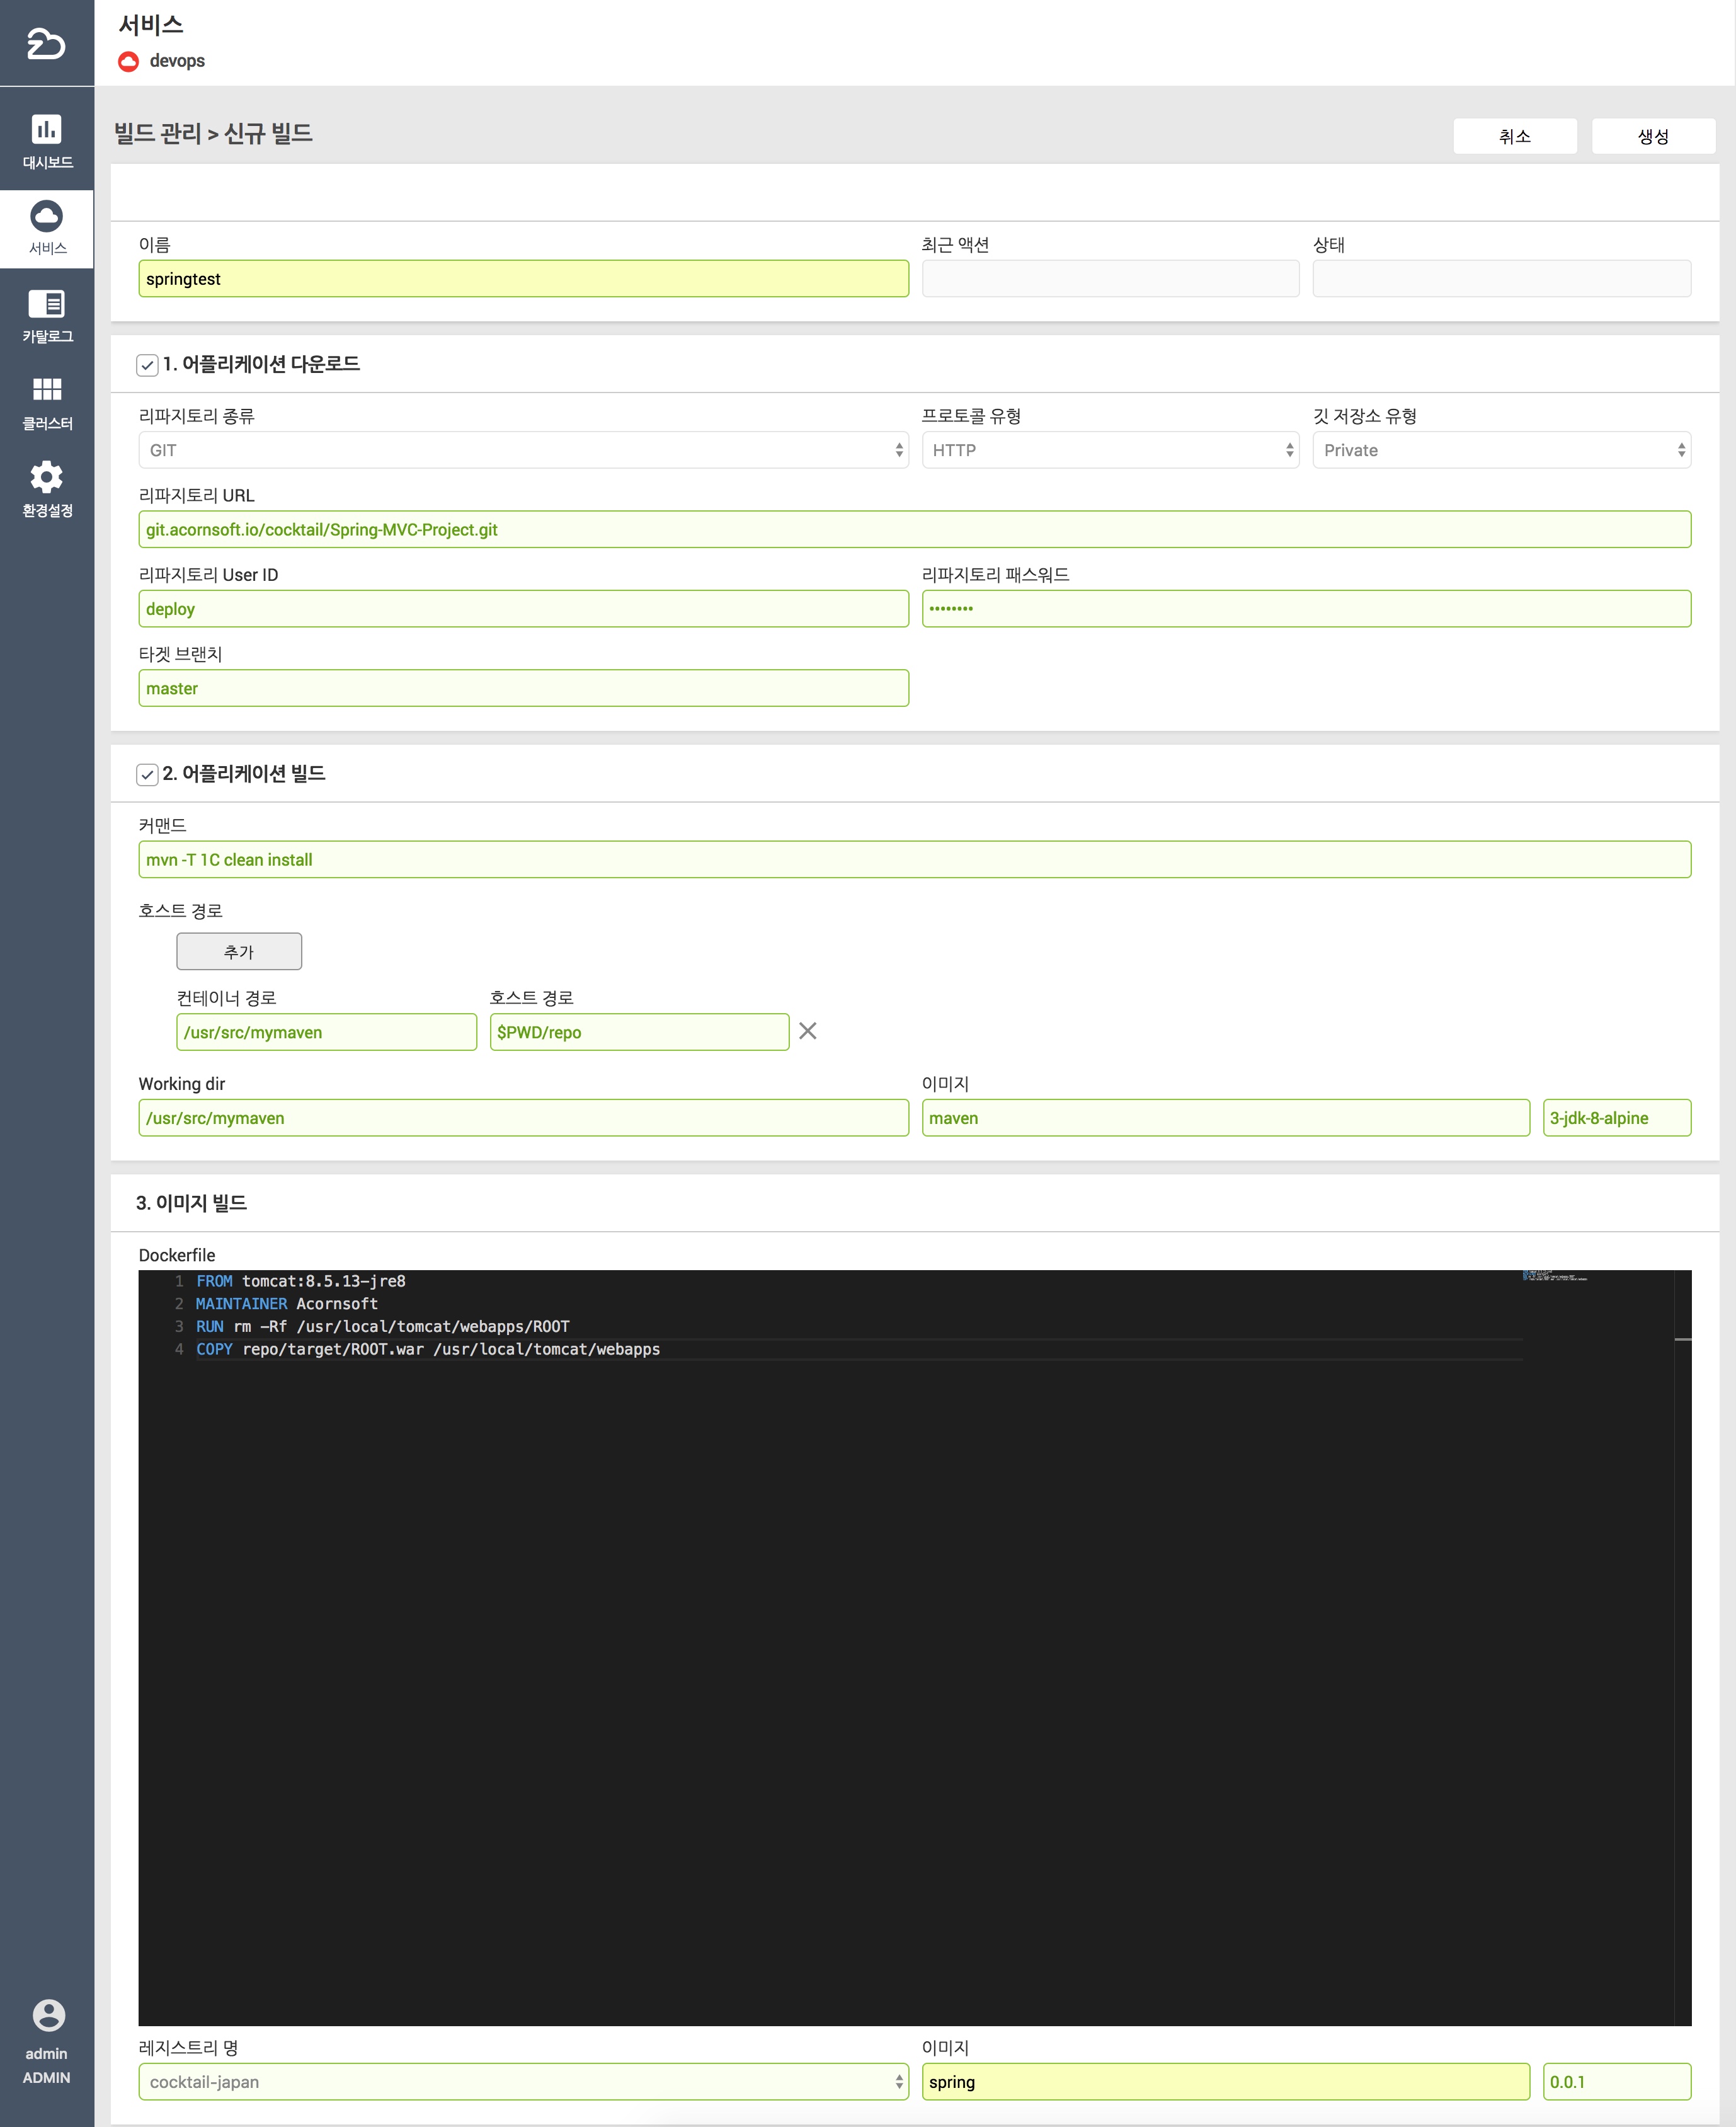Click Dockerfile line COPY repo/target/ROOT.war
The width and height of the screenshot is (1736, 2127).
(x=428, y=1350)
